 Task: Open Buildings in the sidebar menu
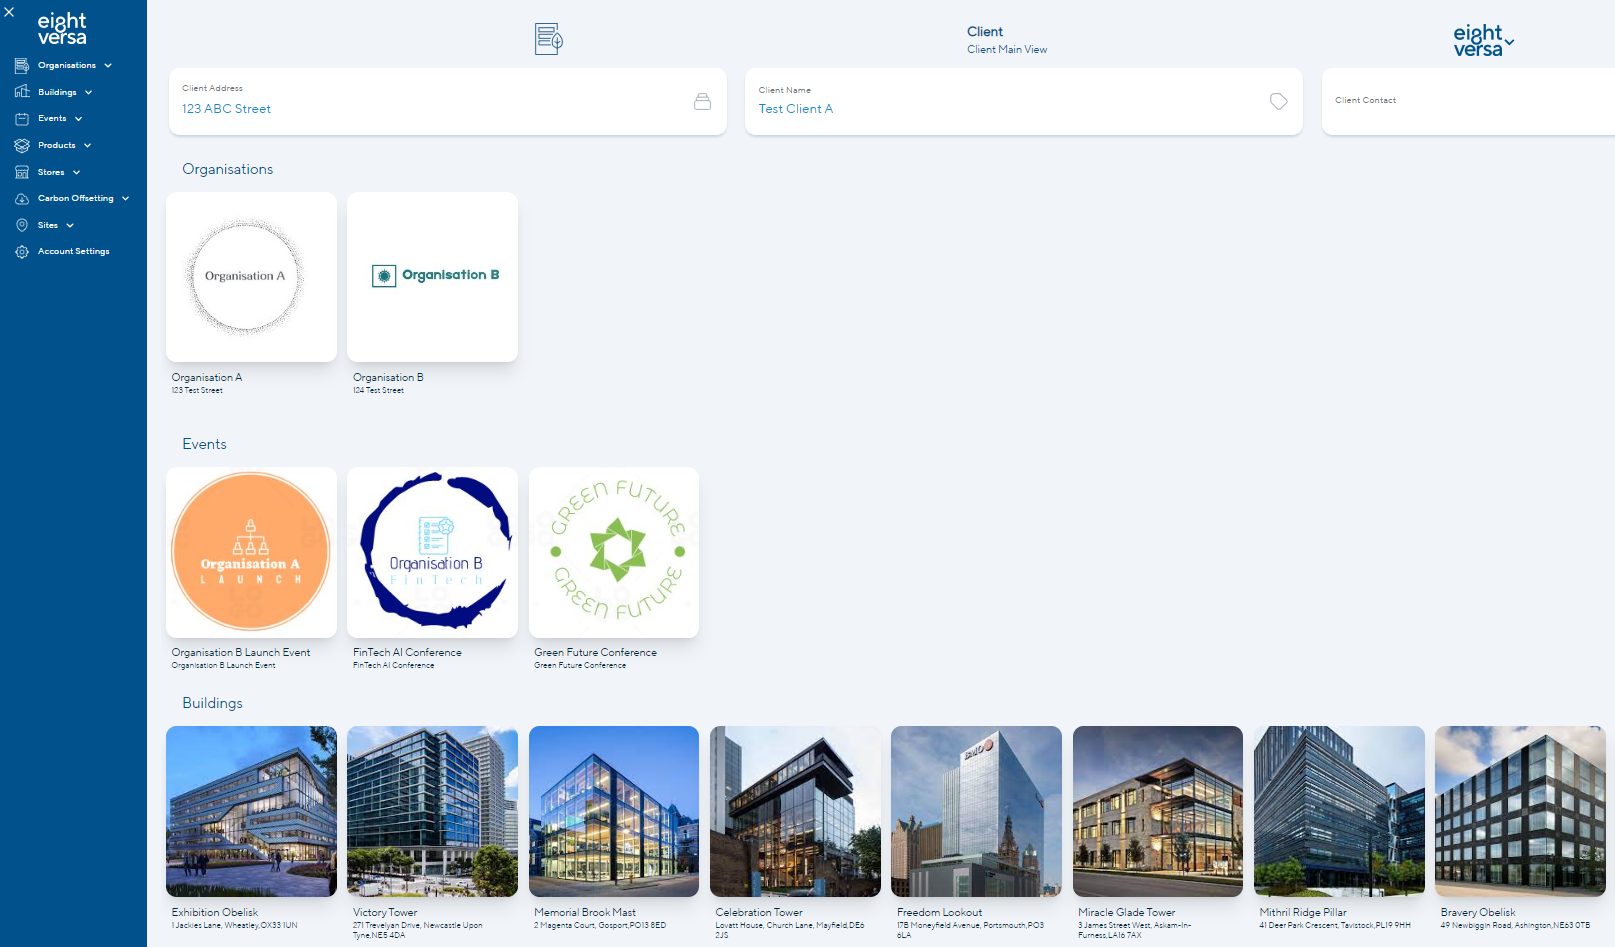57,92
